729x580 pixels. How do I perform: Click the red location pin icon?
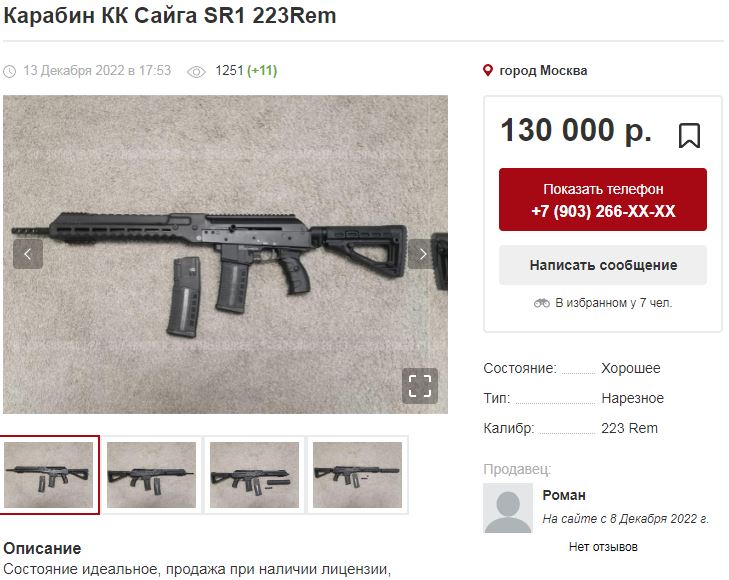click(x=487, y=71)
